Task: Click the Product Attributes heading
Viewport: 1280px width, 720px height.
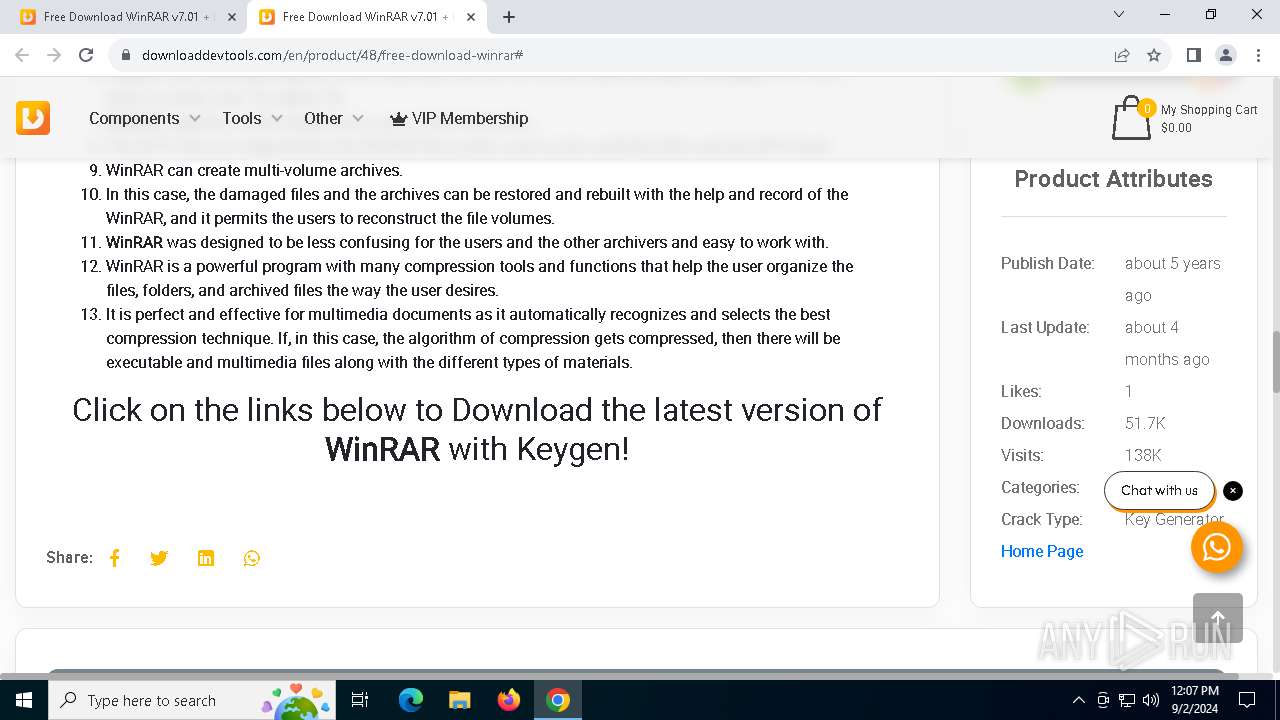Action: coord(1113,179)
